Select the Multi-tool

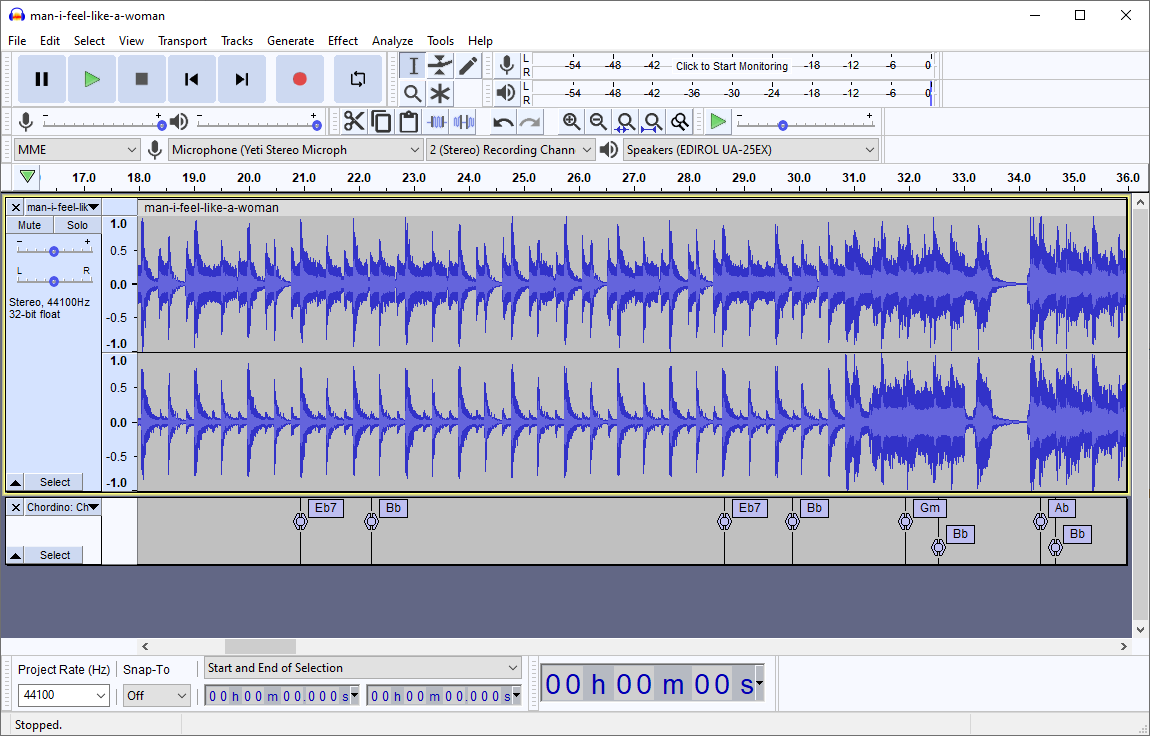tap(441, 93)
